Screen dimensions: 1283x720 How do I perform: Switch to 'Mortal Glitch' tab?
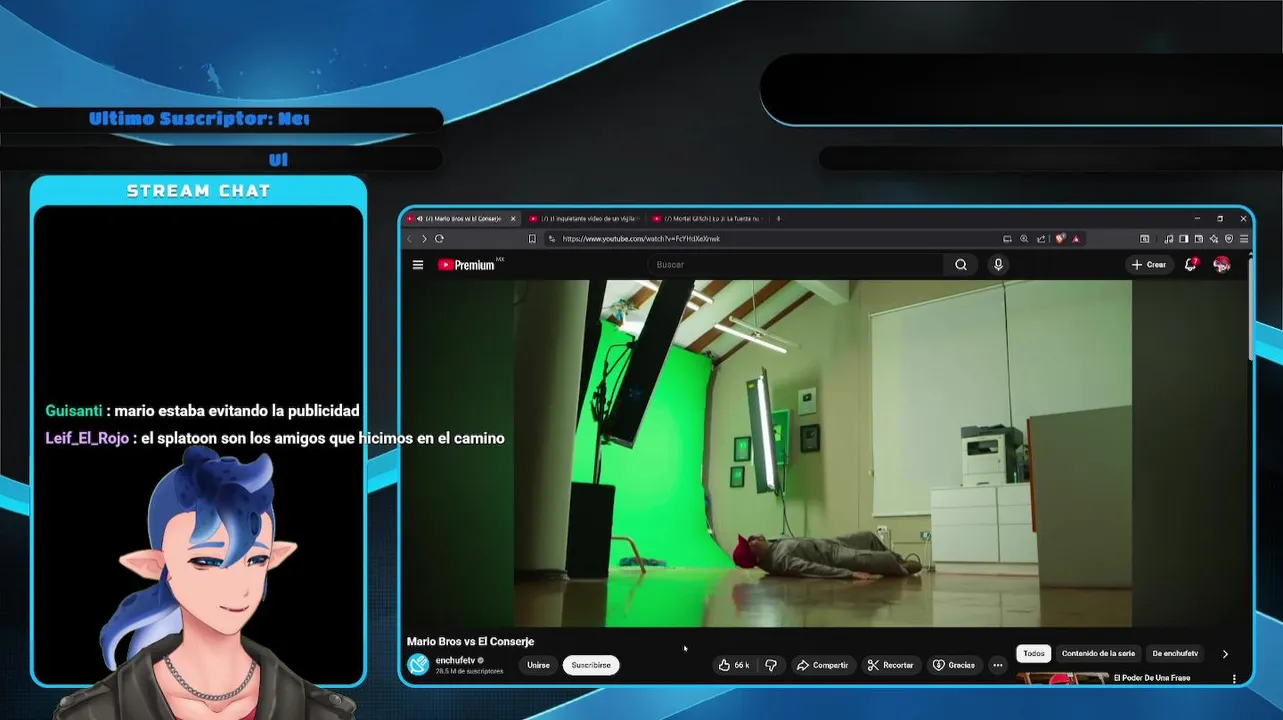[706, 218]
